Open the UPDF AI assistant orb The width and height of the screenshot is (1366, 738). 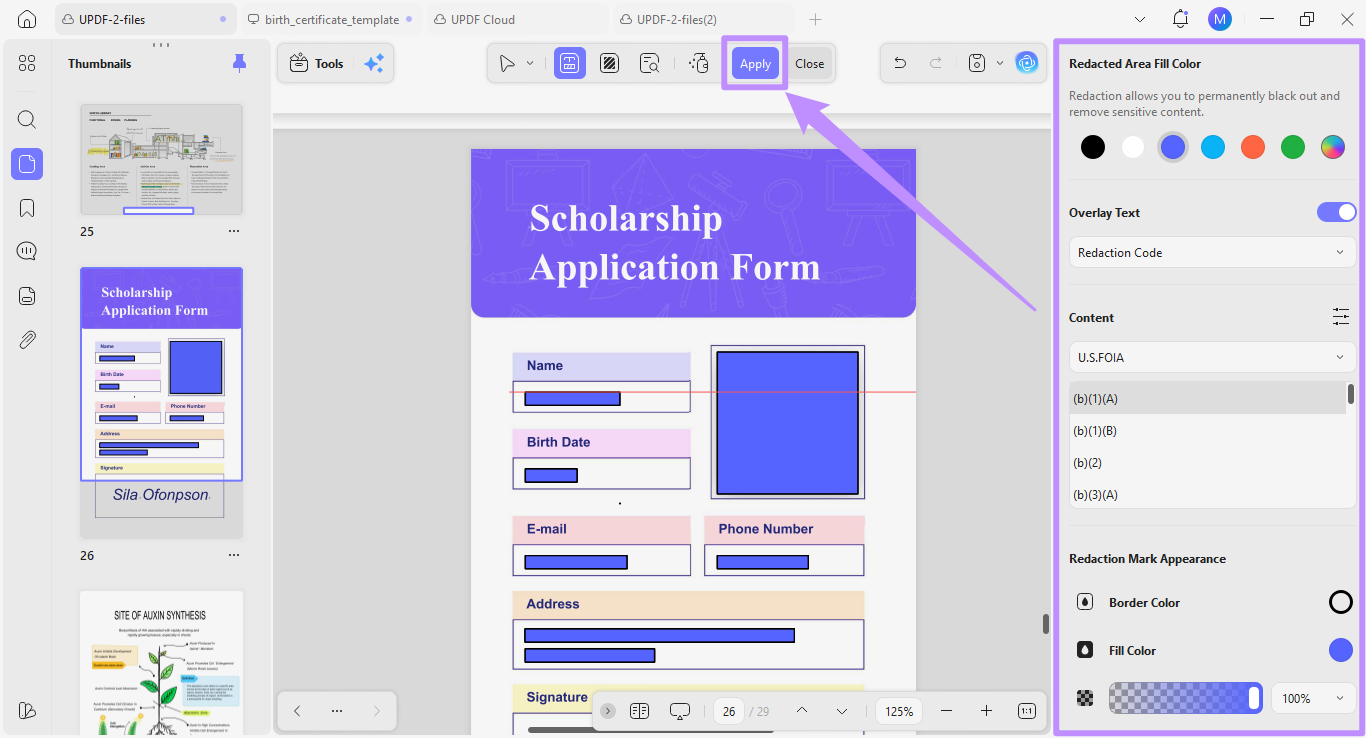(1027, 63)
